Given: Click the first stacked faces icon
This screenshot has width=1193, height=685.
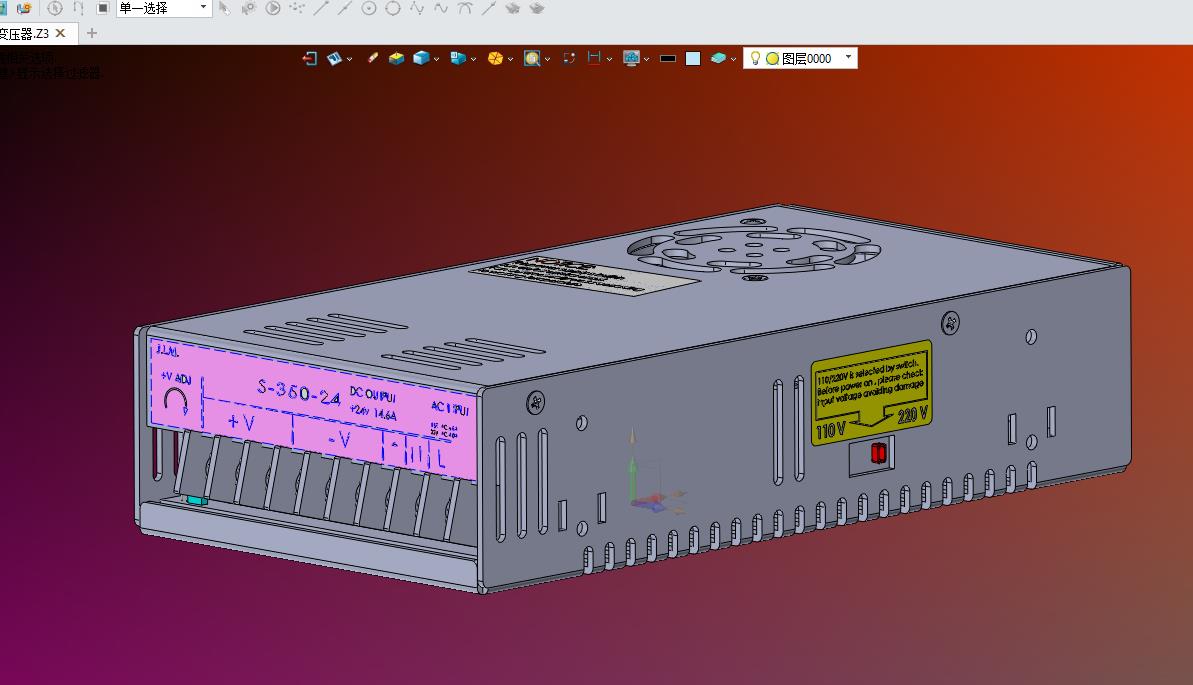Looking at the screenshot, I should point(513,8).
